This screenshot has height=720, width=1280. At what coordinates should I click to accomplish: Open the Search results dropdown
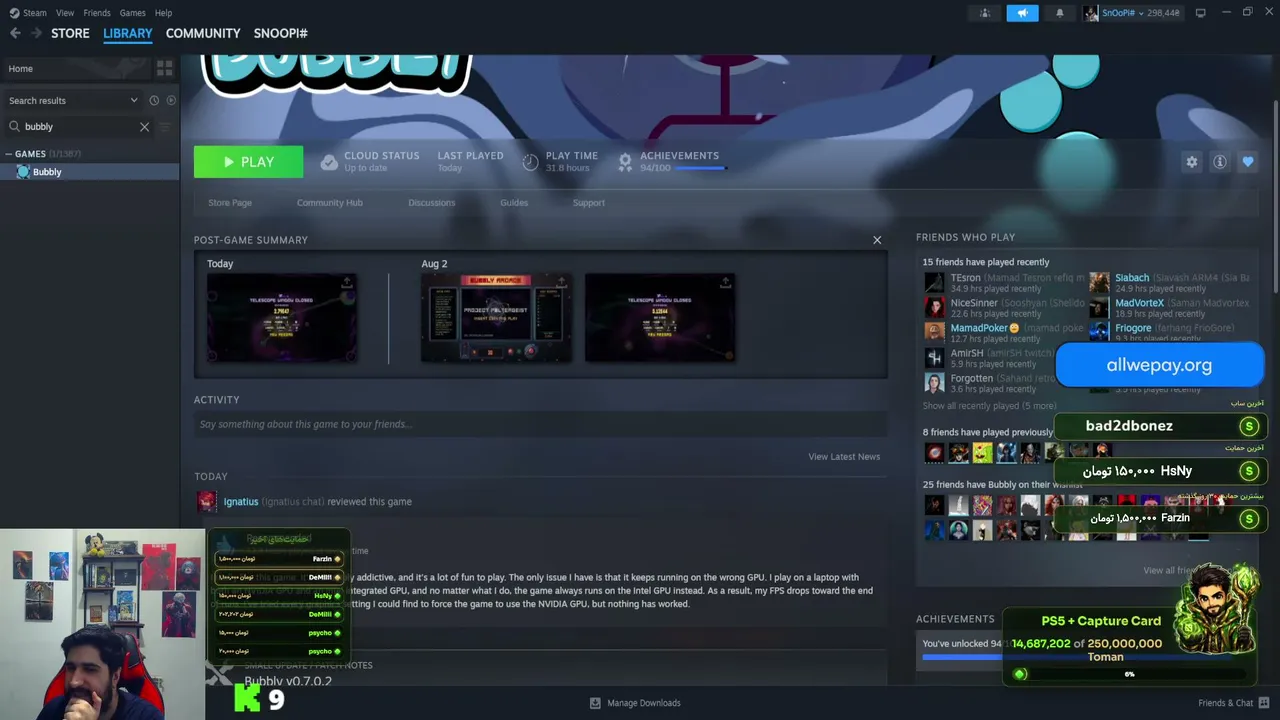(73, 100)
